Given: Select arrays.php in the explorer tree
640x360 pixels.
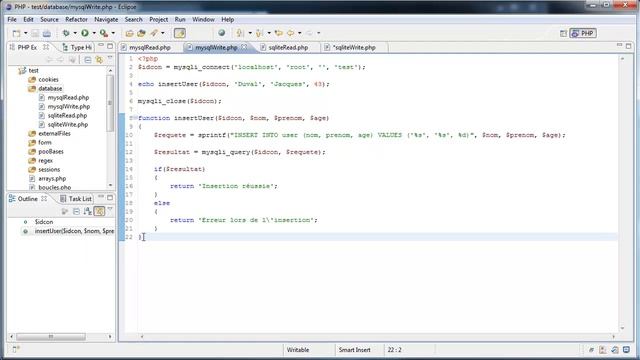Looking at the screenshot, I should [52, 178].
